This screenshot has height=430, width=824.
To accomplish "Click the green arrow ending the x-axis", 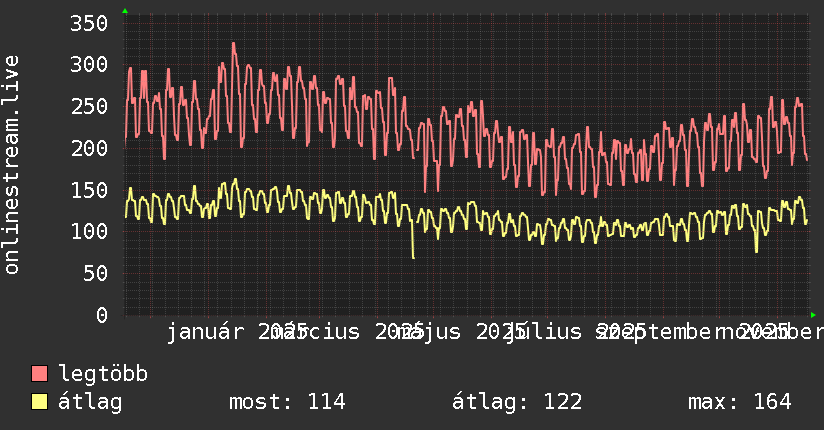I will [x=813, y=315].
